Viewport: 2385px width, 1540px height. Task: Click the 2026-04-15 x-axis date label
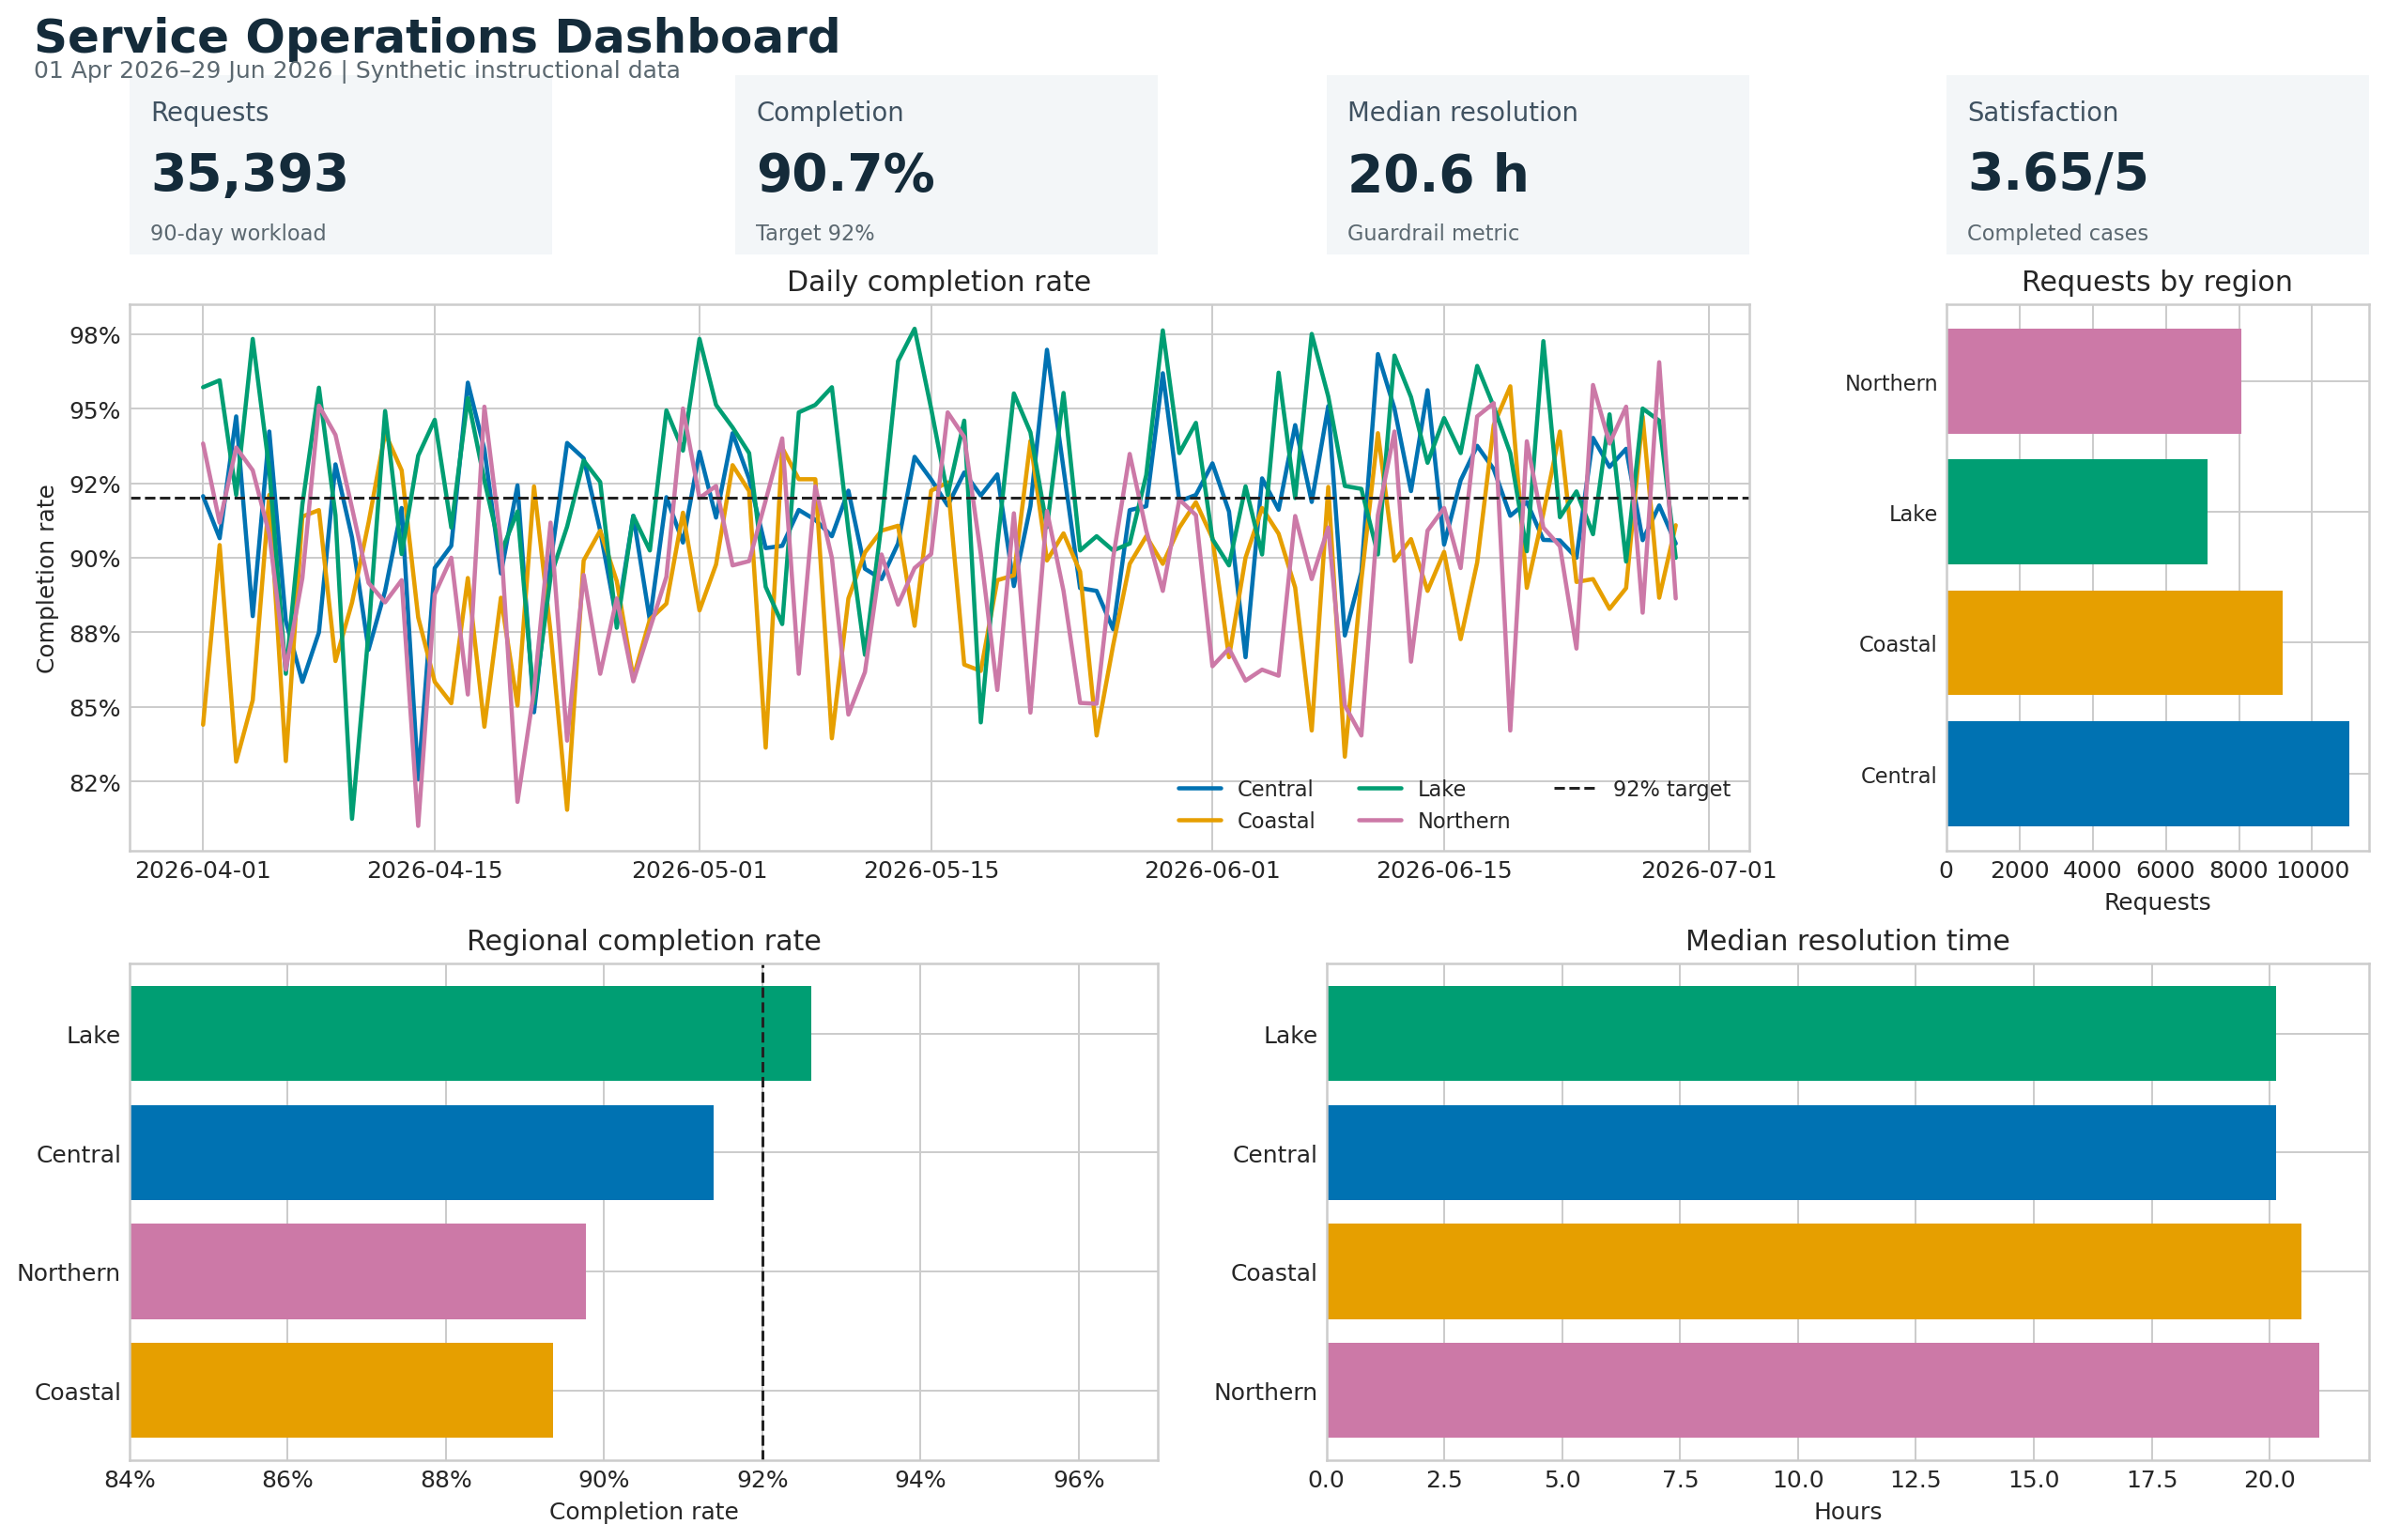(434, 871)
